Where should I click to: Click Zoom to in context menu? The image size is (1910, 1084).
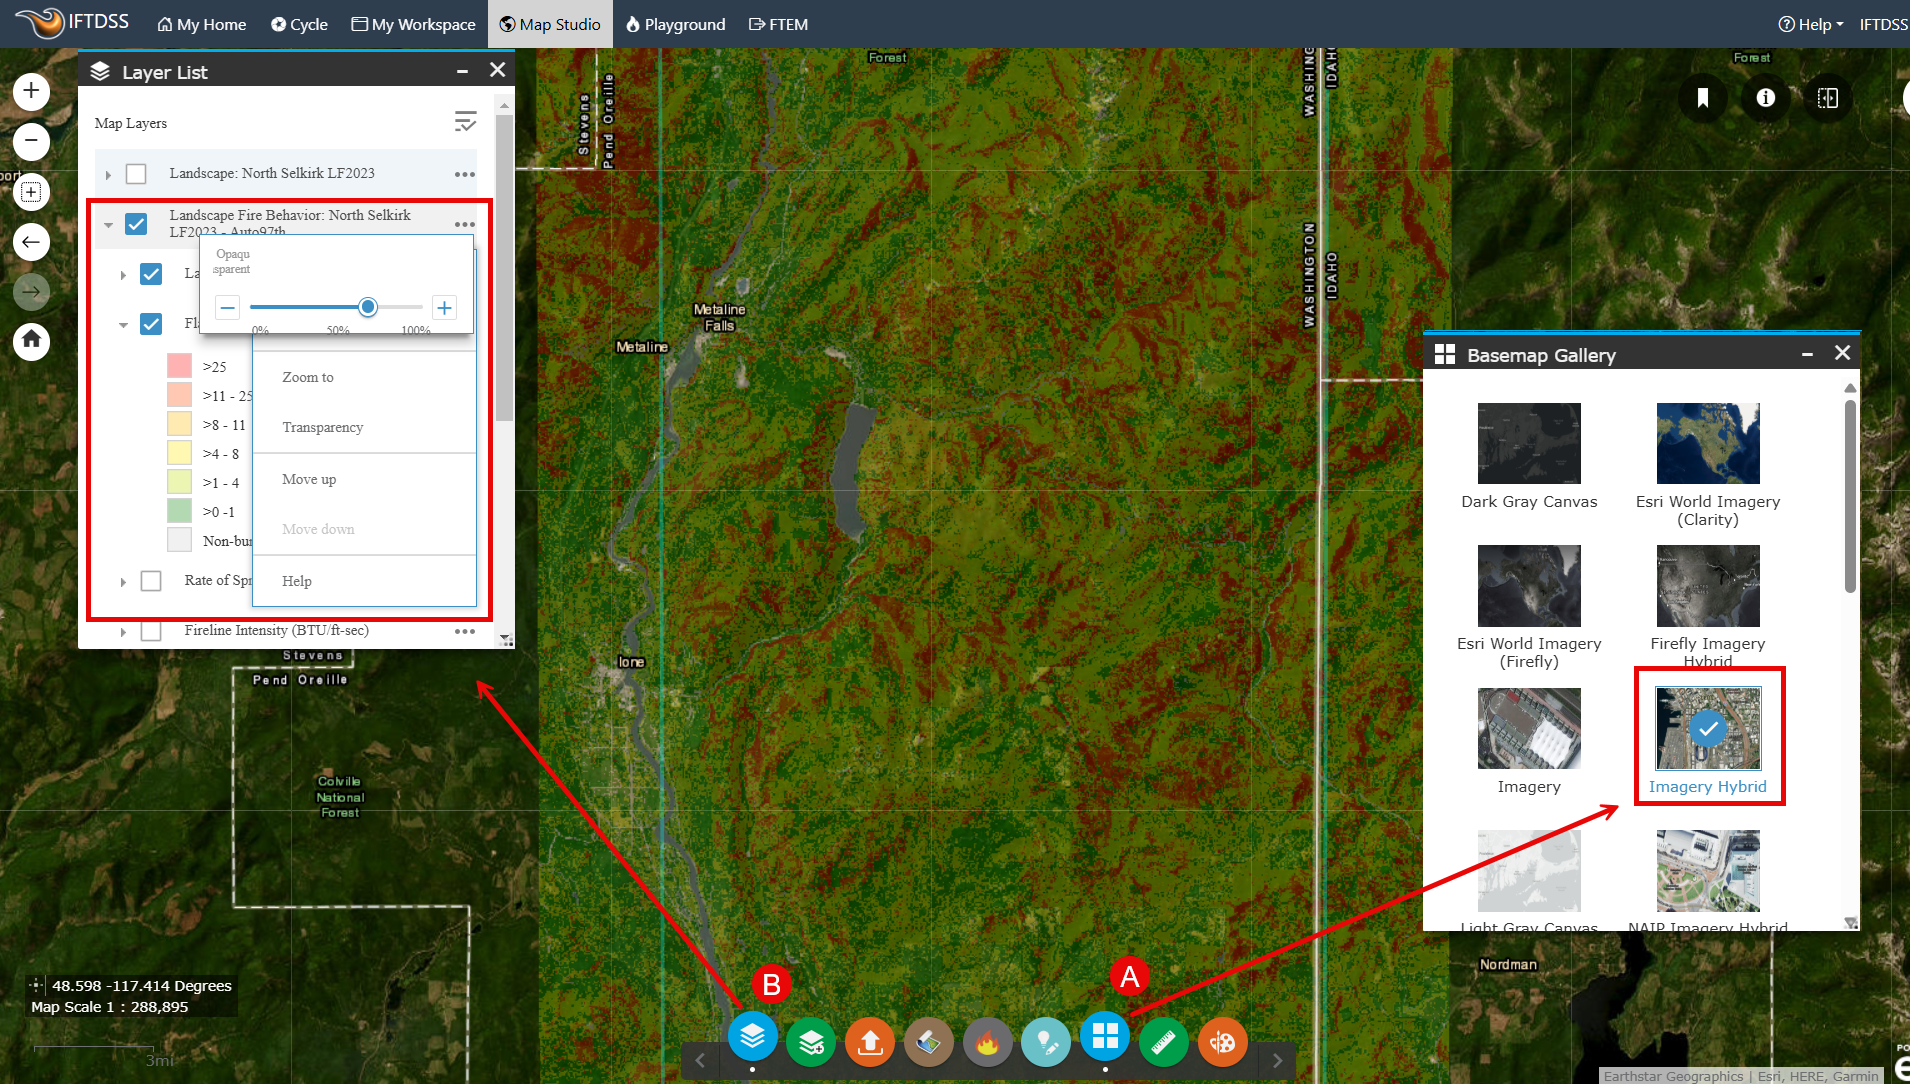[307, 377]
